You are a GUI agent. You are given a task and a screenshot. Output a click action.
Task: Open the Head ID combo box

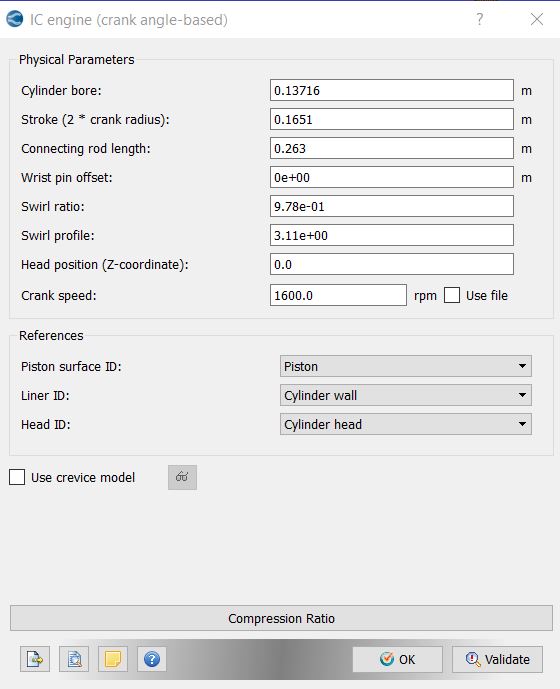[406, 424]
